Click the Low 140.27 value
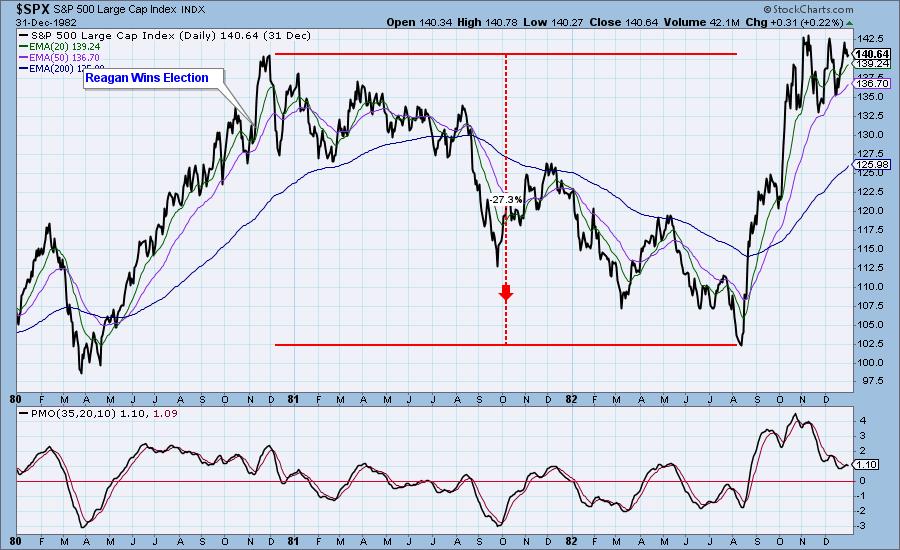 click(x=553, y=22)
